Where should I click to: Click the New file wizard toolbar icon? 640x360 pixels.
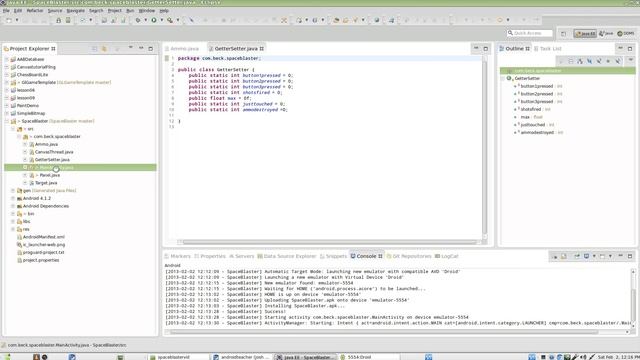[x=9, y=20]
